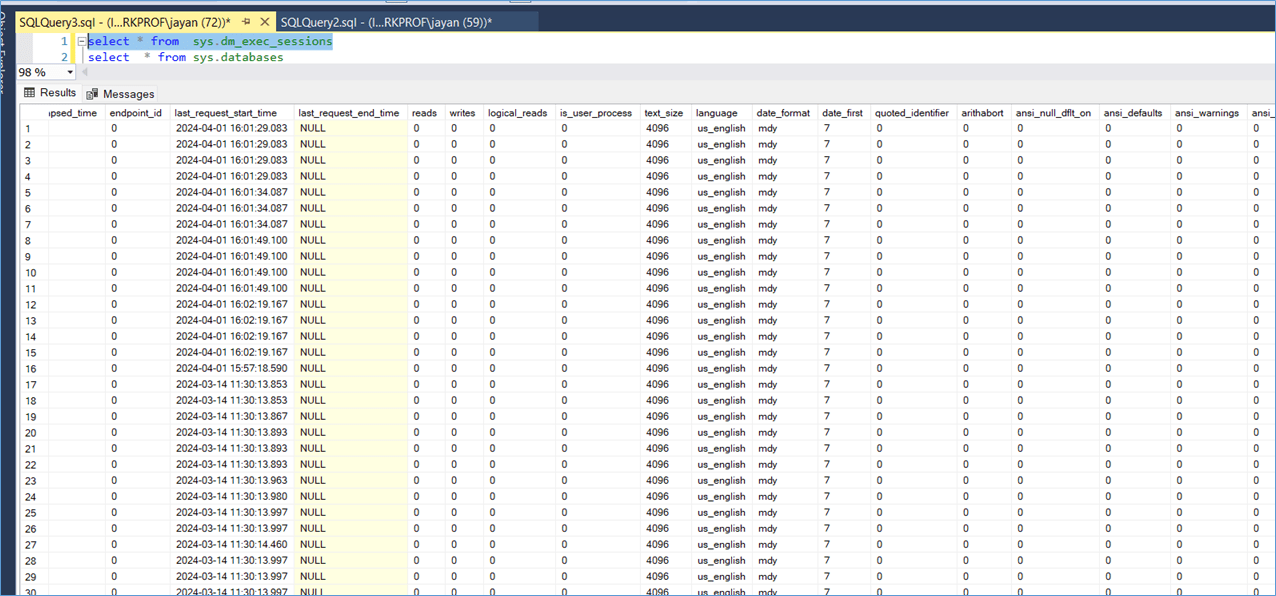Viewport: 1276px width, 596px height.
Task: Click the reads column header
Action: 424,113
